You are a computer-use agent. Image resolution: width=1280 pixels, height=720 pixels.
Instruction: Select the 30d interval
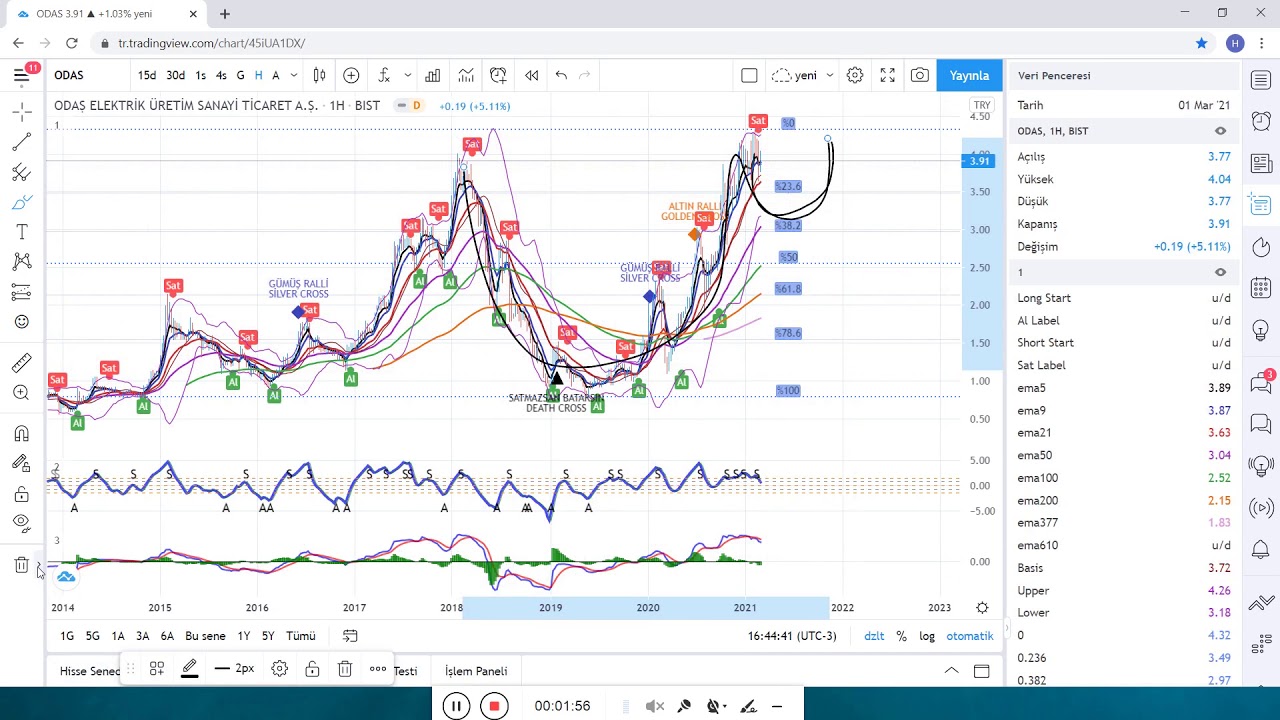(x=175, y=75)
